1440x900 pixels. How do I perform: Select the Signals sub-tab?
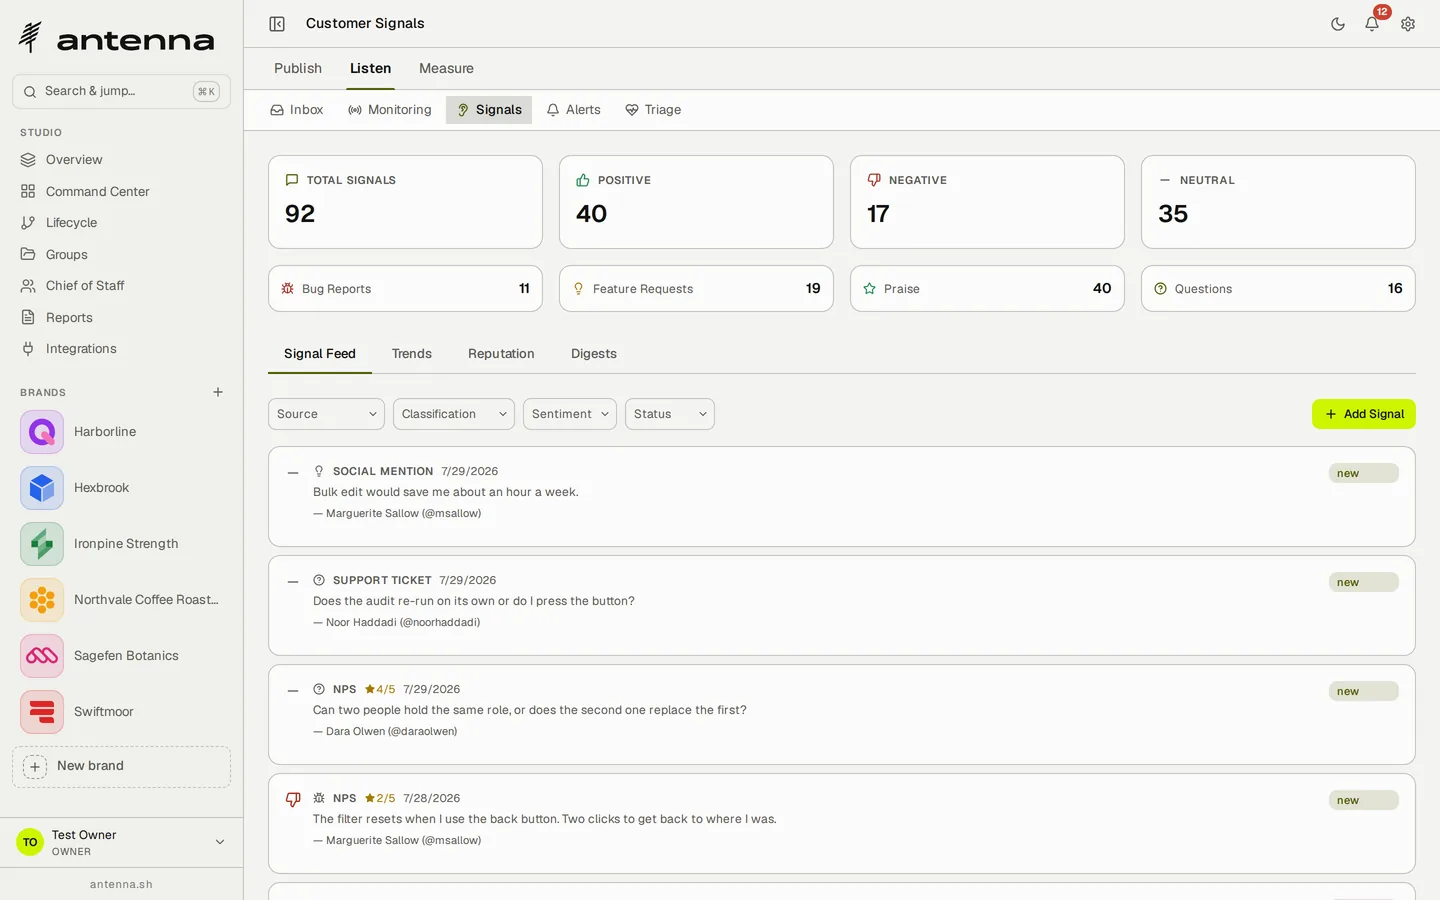coord(489,110)
